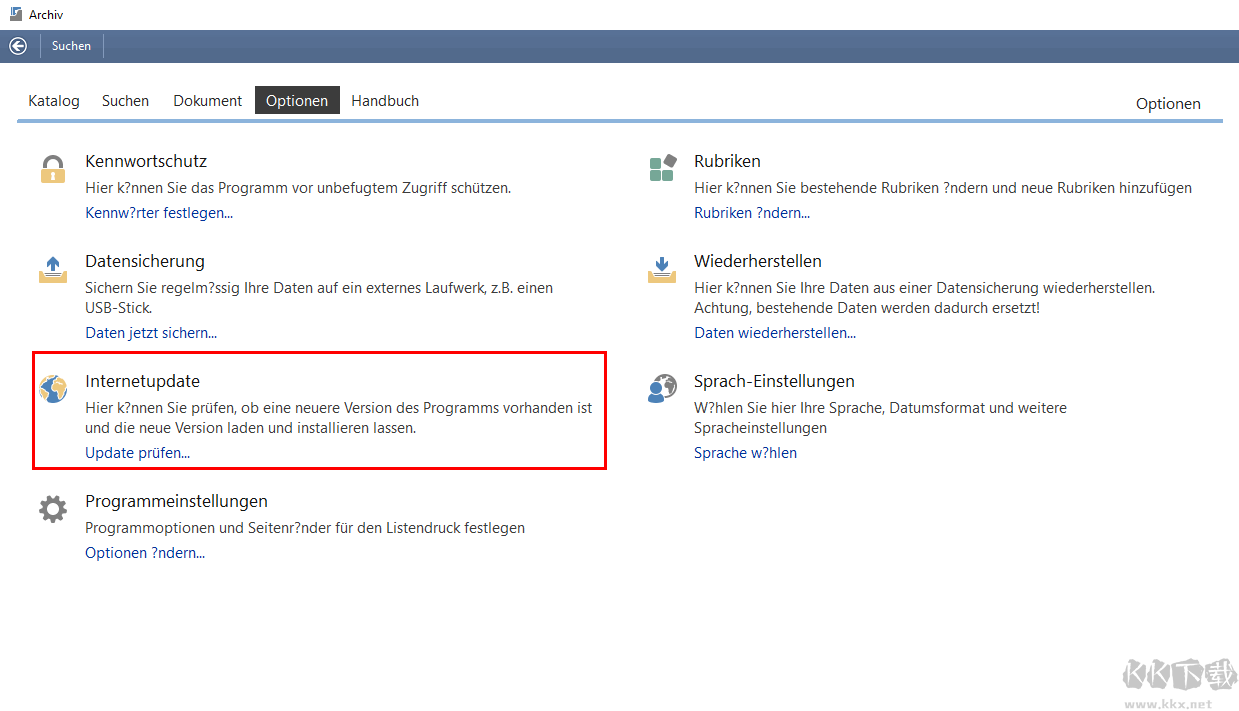
Task: Click the Archiv app icon in title bar
Action: coord(15,15)
